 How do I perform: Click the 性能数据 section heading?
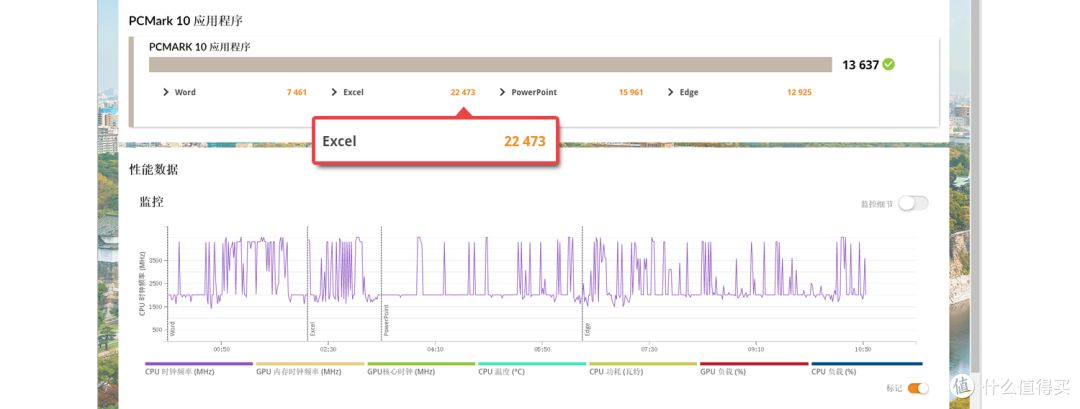click(153, 169)
